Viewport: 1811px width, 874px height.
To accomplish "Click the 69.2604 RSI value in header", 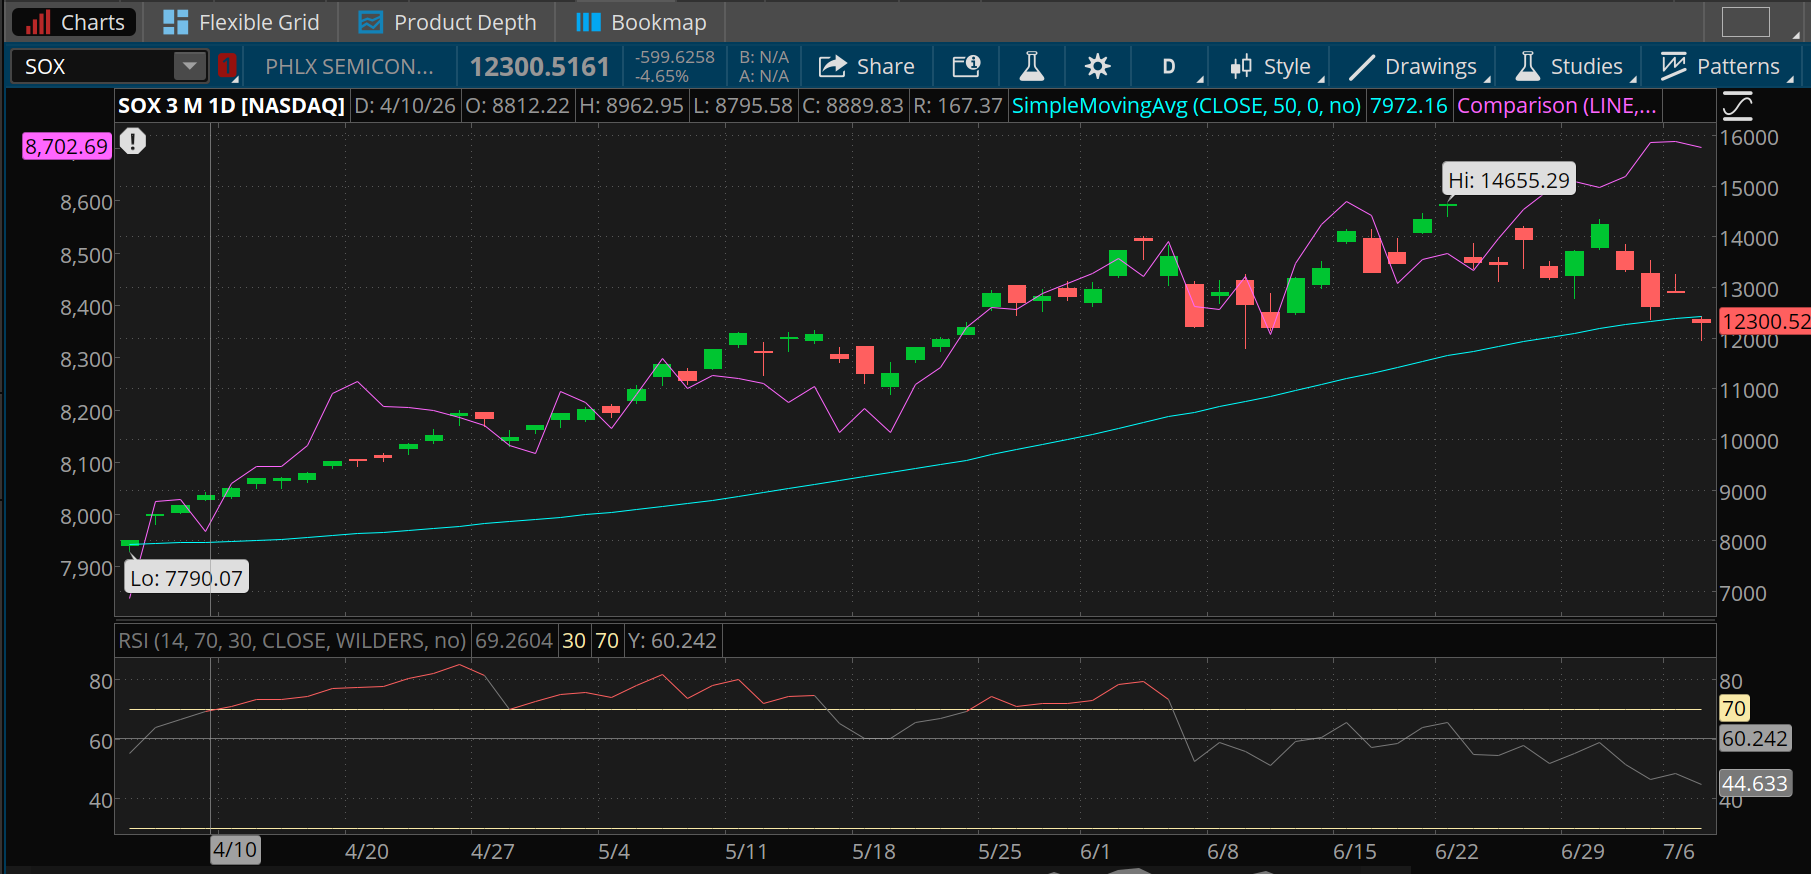I will tap(514, 641).
